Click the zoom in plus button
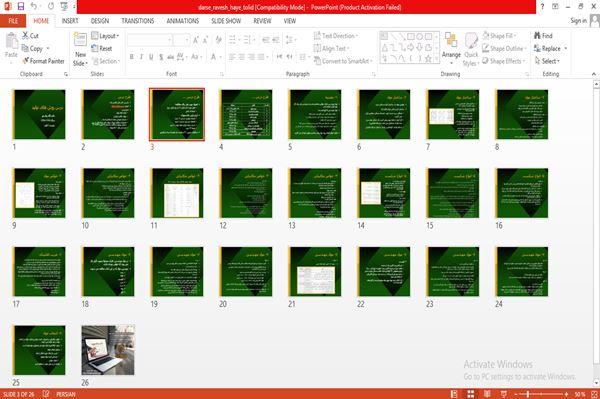Image resolution: width=600 pixels, height=399 pixels. click(x=567, y=394)
